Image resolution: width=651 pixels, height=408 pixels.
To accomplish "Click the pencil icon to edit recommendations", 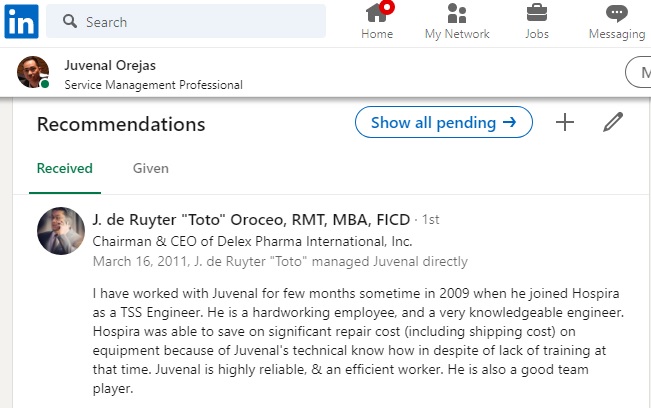I will click(x=613, y=123).
